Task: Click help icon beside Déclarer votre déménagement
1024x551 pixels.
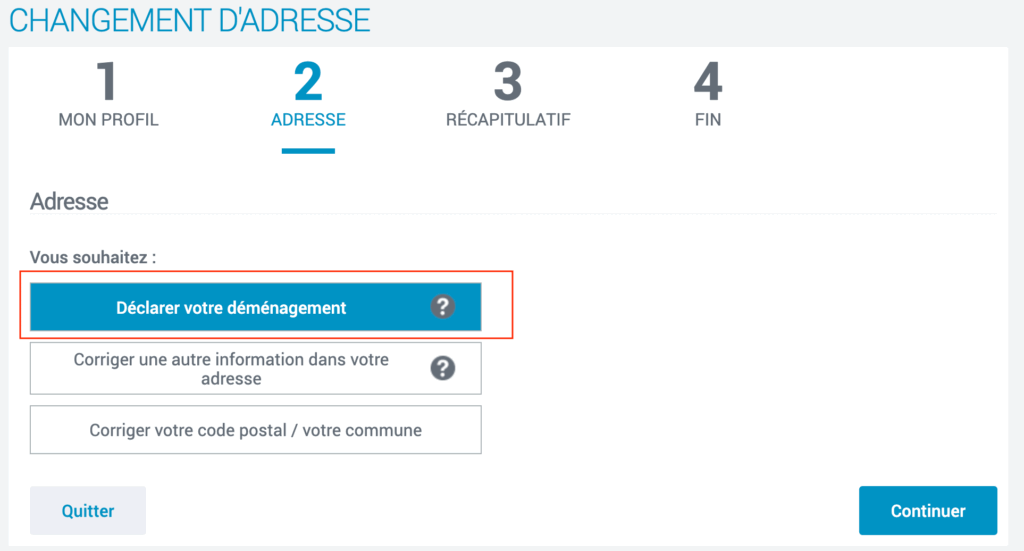Action: (442, 307)
